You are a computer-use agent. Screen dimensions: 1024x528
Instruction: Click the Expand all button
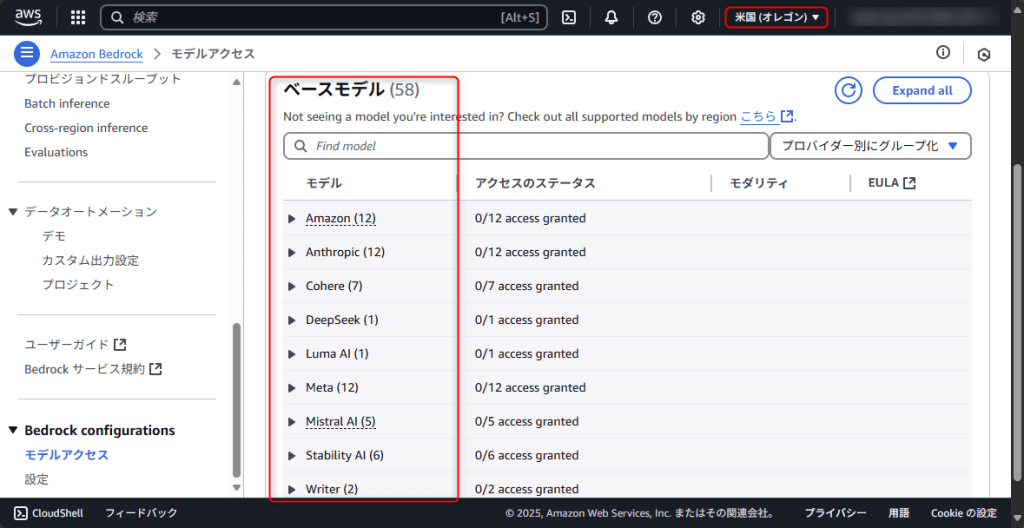coord(922,90)
